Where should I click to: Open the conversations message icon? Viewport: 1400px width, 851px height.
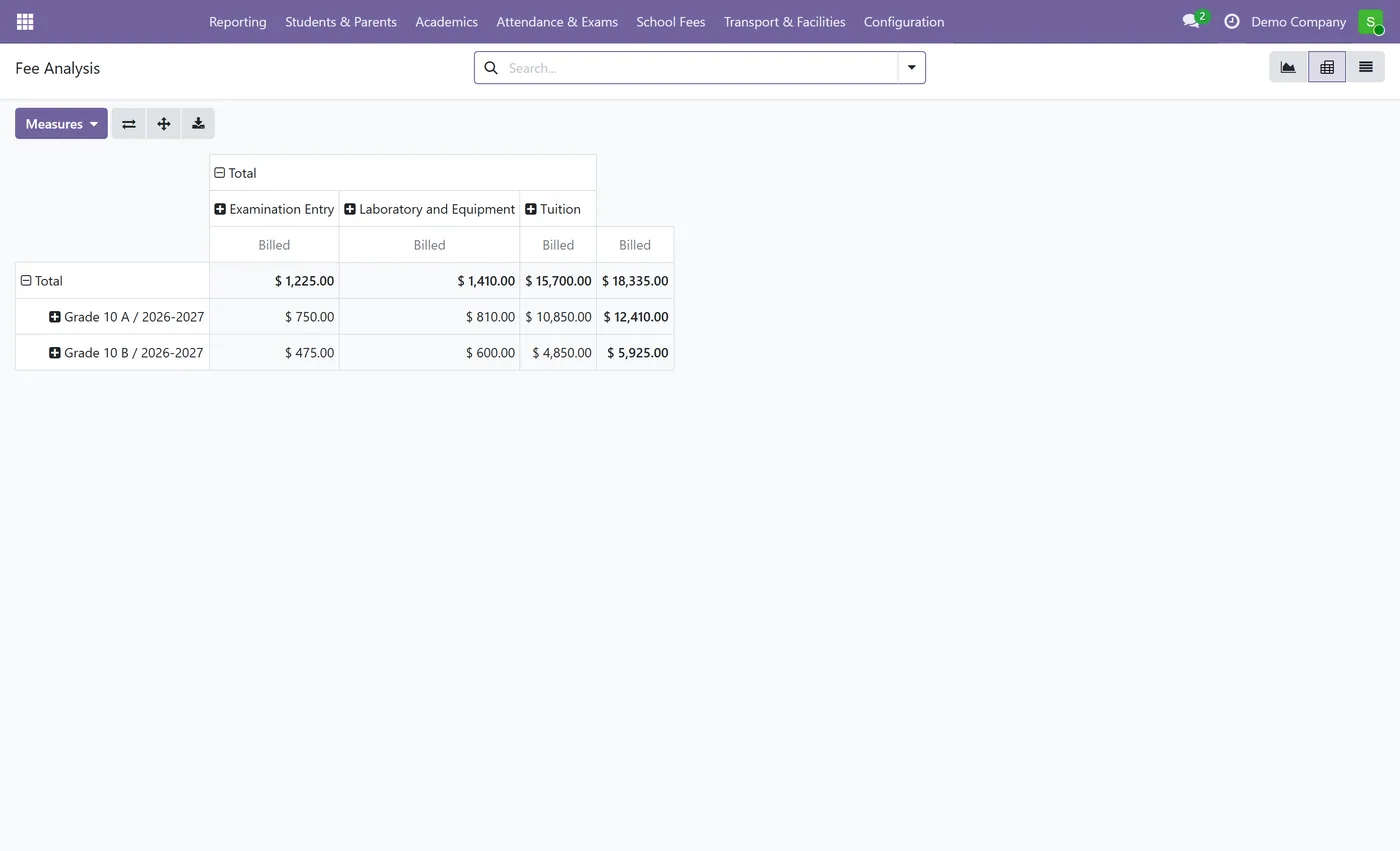pyautogui.click(x=1191, y=21)
